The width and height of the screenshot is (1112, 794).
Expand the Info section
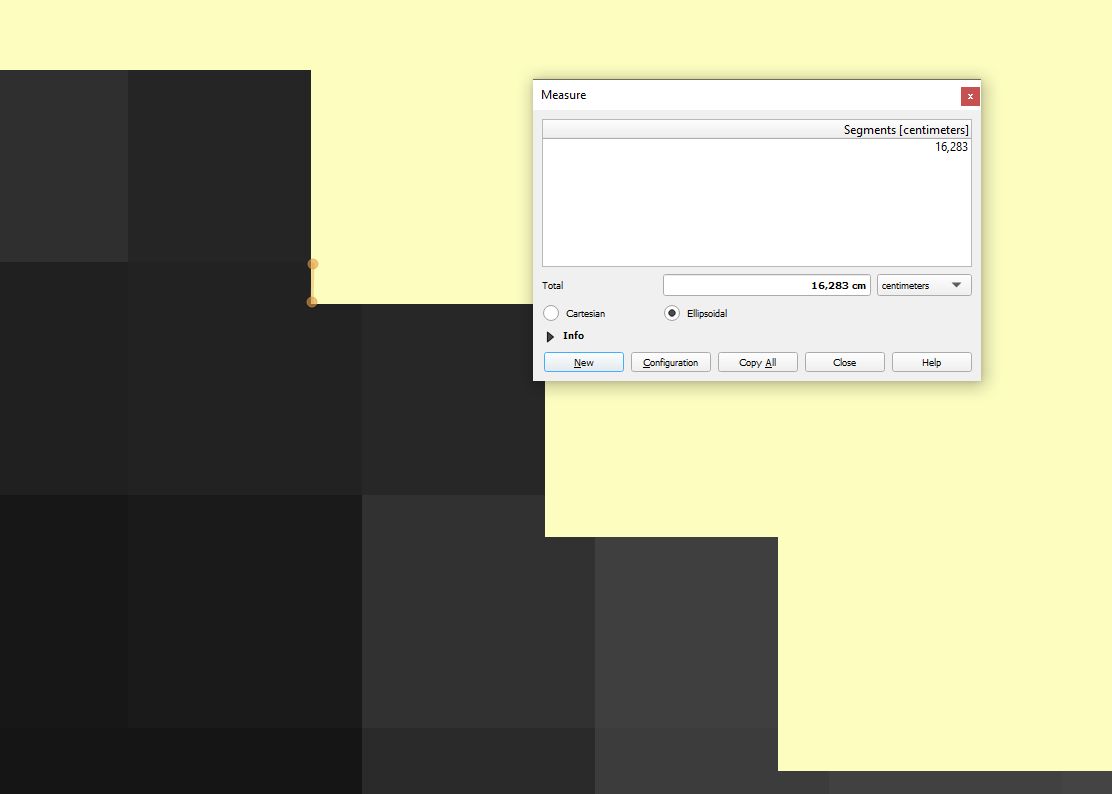click(550, 336)
